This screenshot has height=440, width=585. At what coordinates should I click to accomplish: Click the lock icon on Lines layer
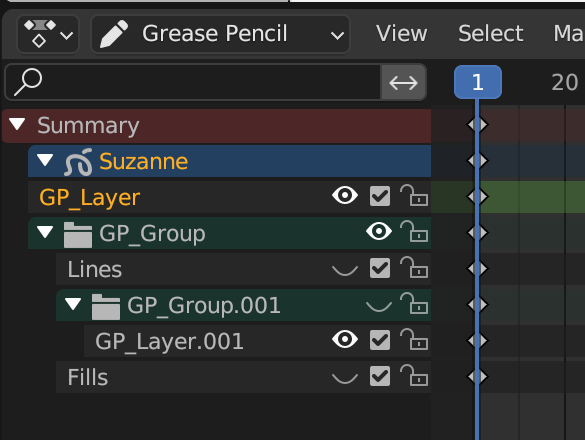[414, 268]
